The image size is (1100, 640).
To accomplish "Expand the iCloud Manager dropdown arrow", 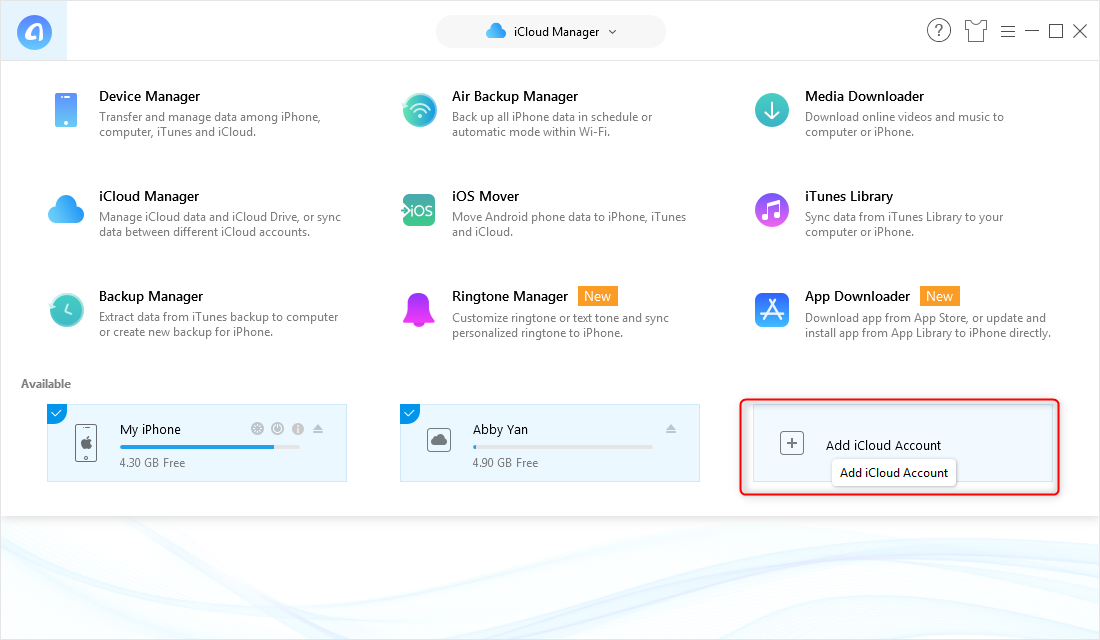I will click(612, 32).
